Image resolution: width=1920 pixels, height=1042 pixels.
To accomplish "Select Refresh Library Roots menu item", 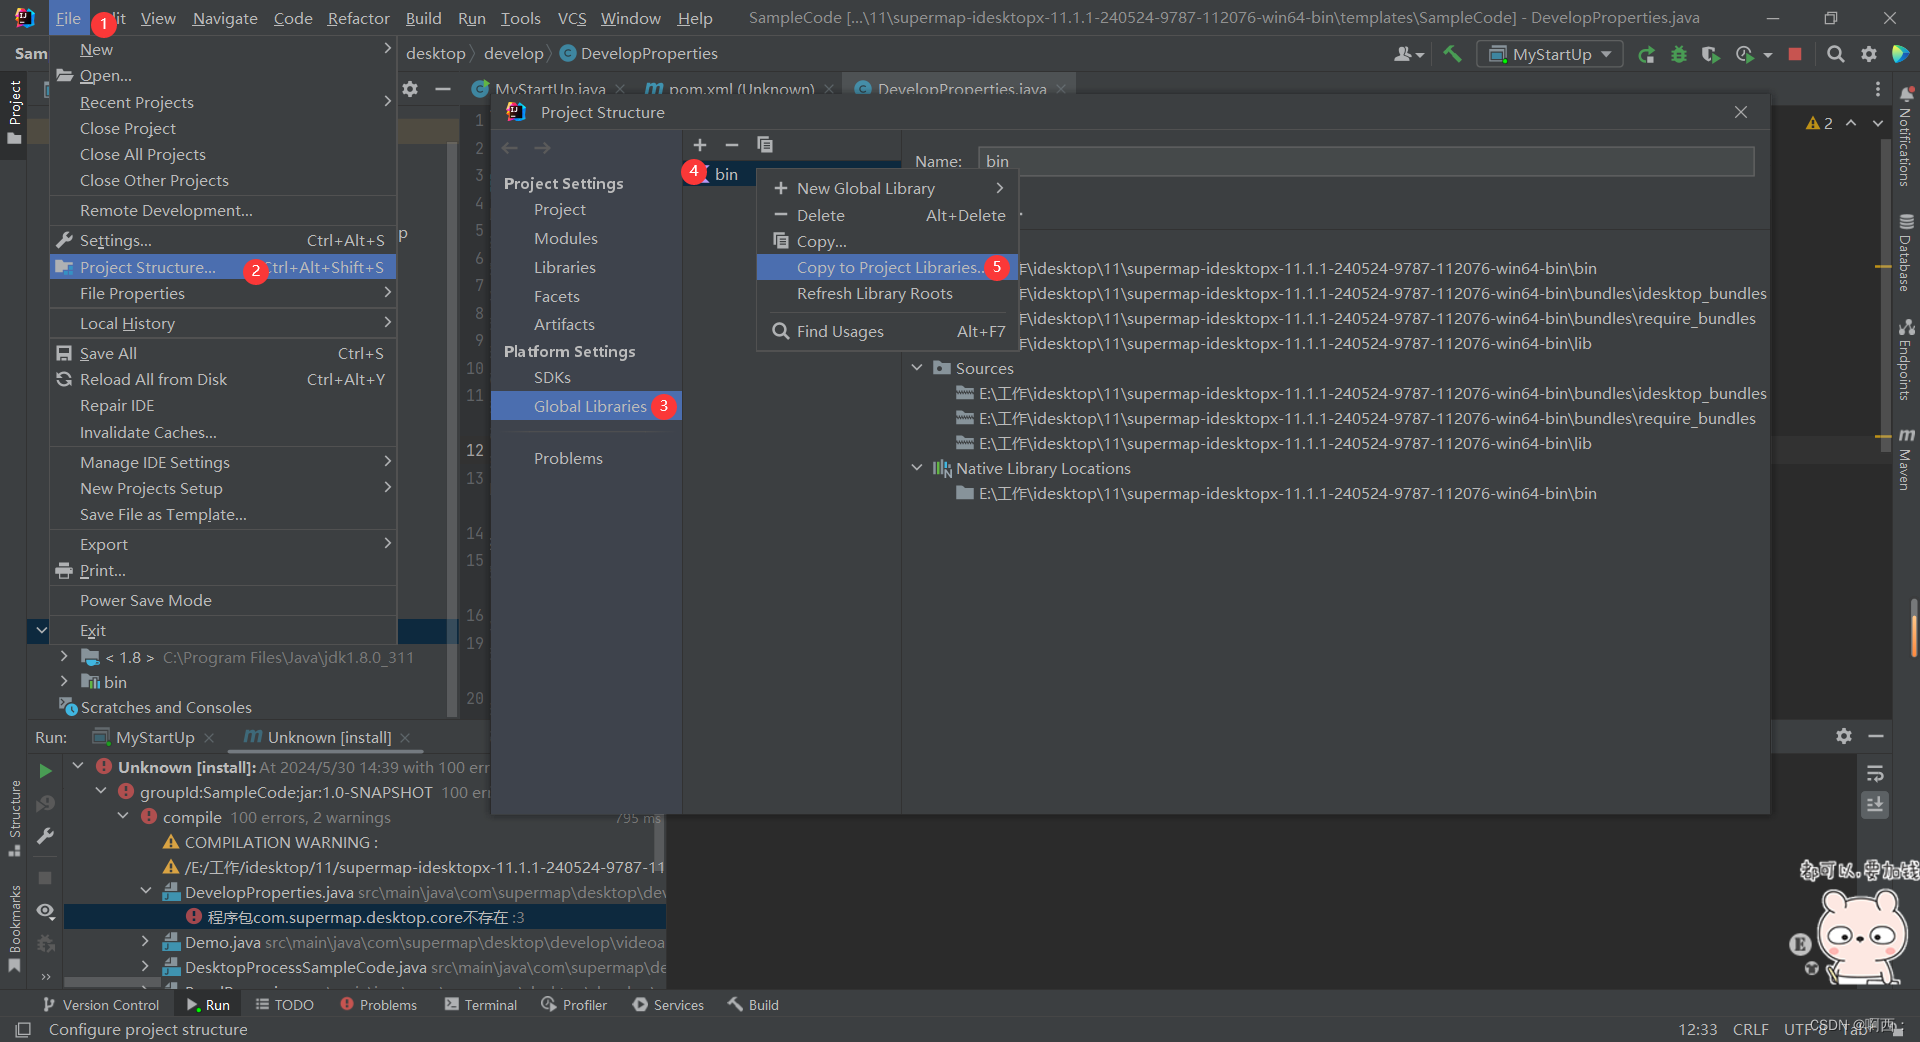I will [x=887, y=293].
